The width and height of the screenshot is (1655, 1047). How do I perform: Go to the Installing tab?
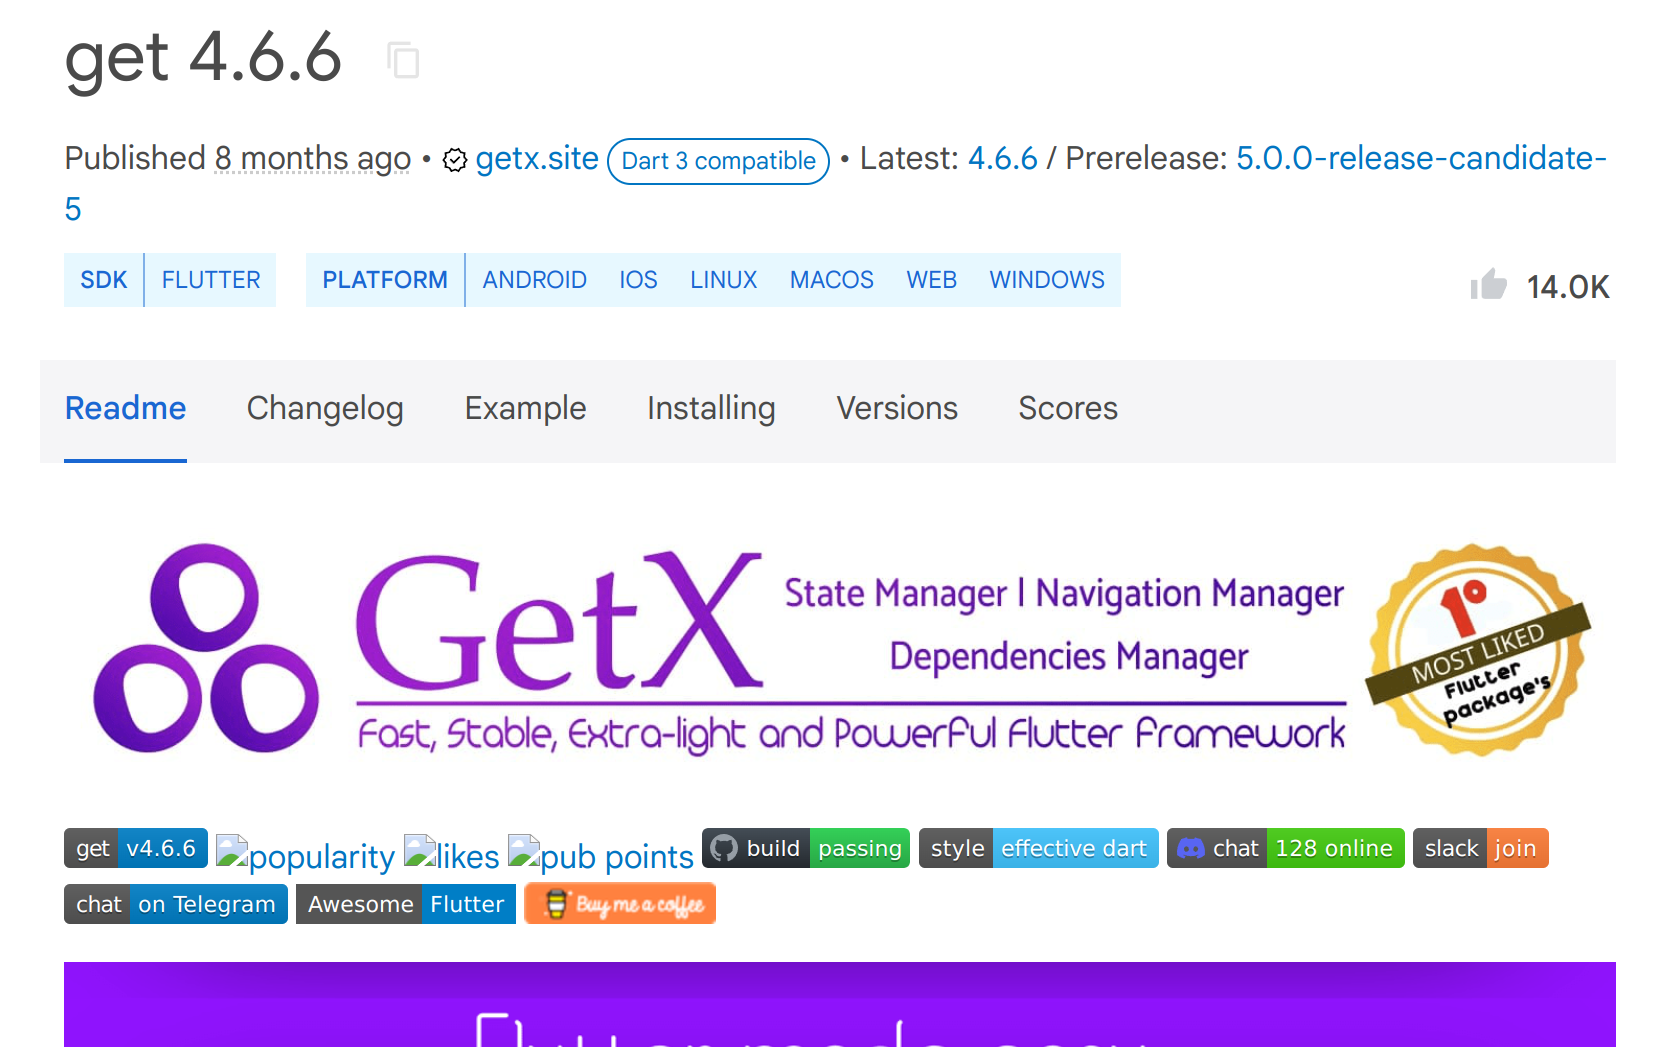(711, 408)
